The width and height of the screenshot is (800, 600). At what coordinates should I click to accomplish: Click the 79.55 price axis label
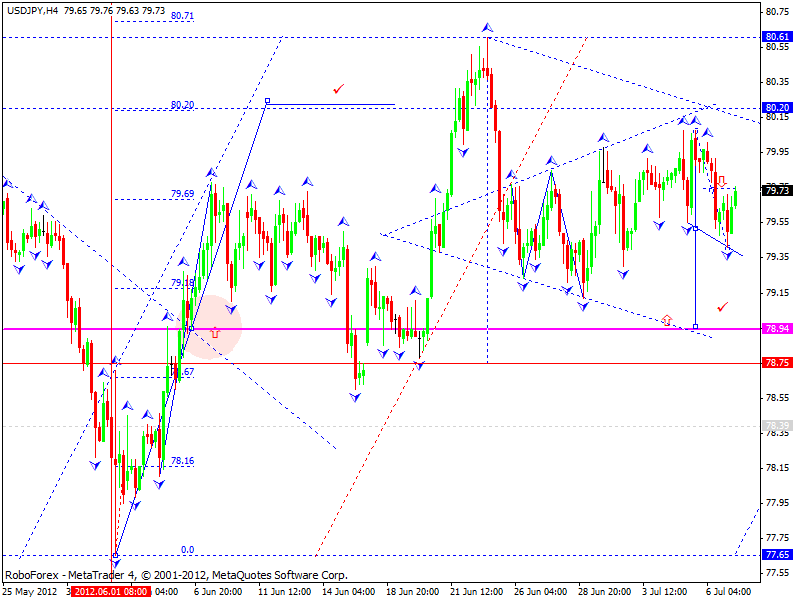(x=777, y=222)
